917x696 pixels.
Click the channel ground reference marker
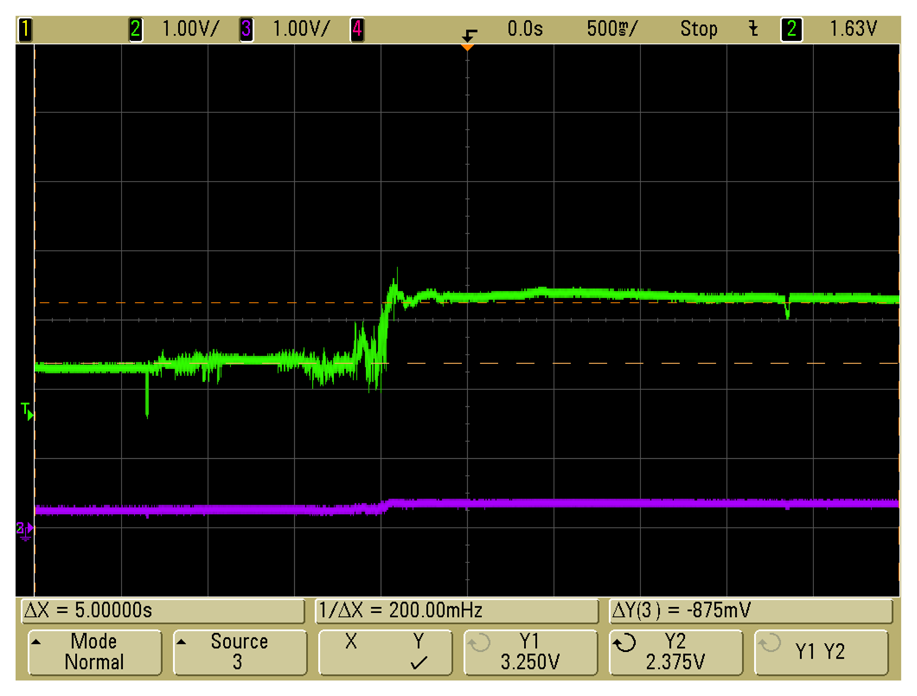(x=23, y=529)
